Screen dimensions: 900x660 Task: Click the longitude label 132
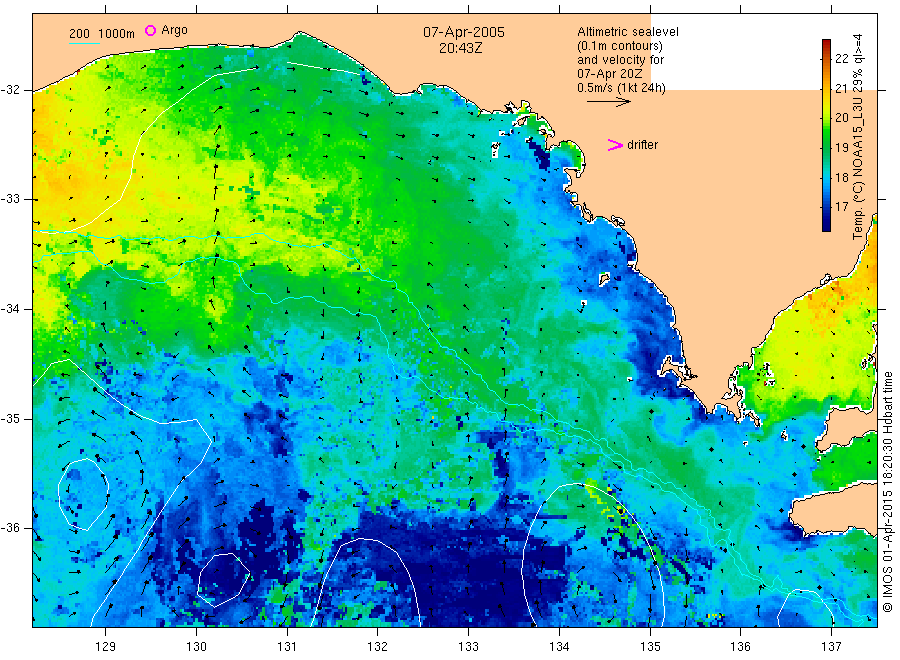pyautogui.click(x=378, y=647)
